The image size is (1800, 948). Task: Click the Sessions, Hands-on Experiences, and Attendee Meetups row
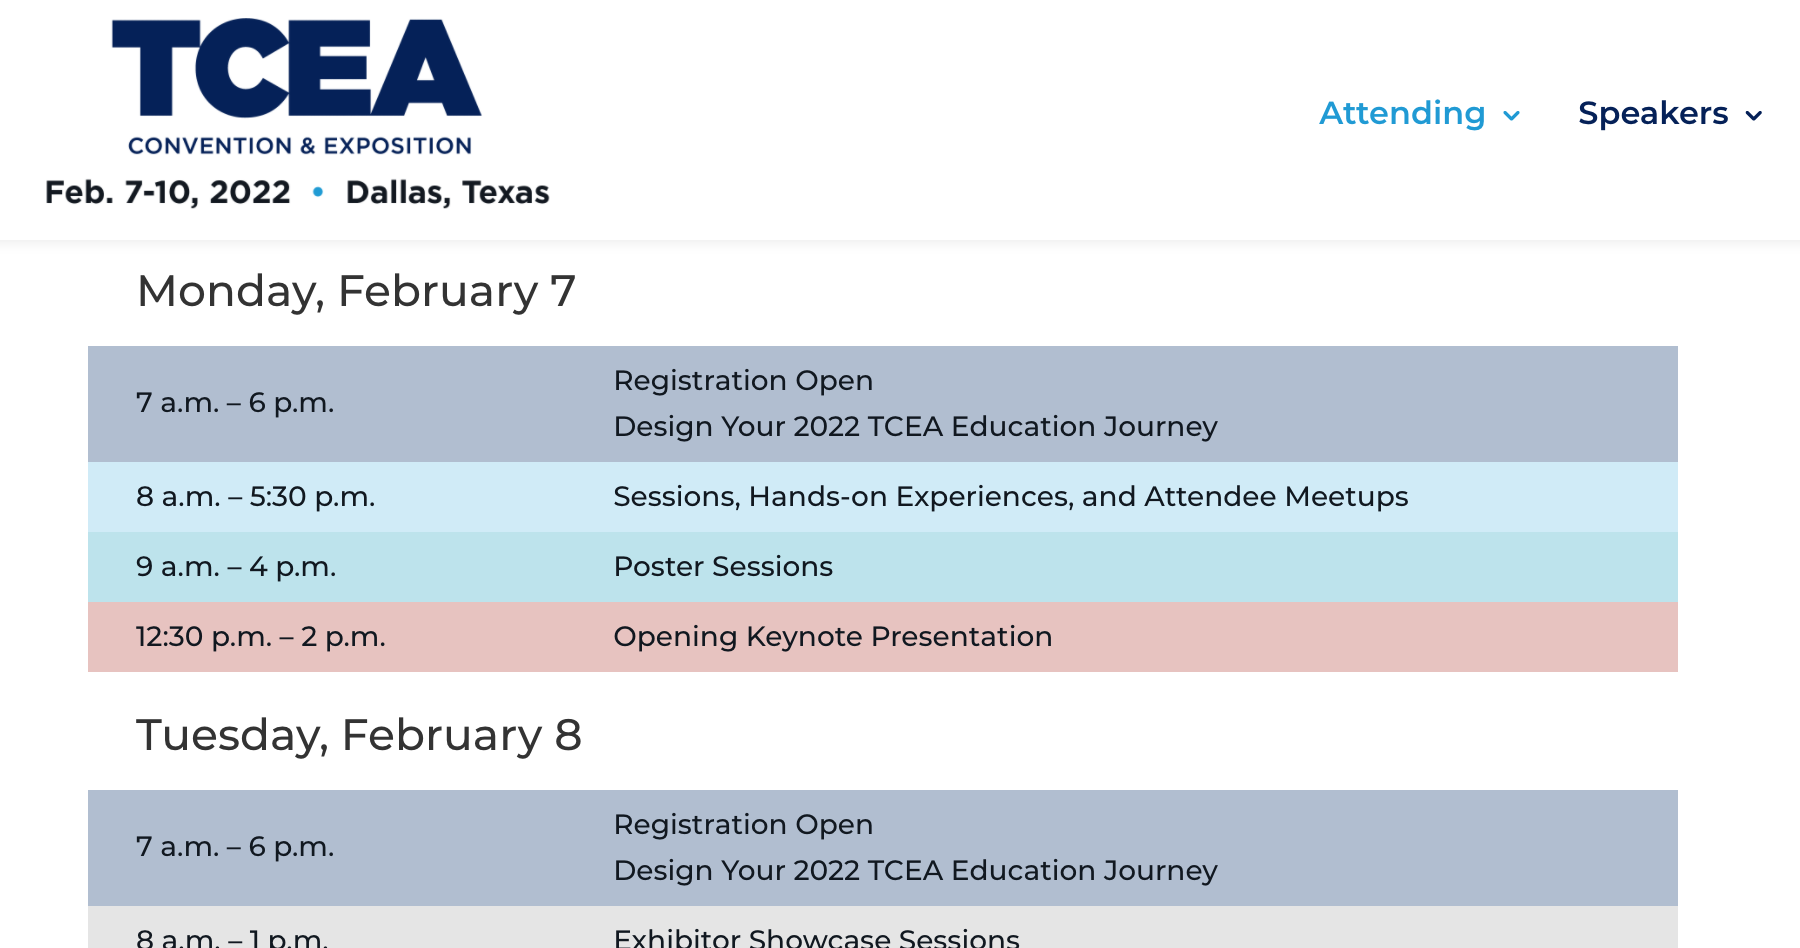[1011, 496]
